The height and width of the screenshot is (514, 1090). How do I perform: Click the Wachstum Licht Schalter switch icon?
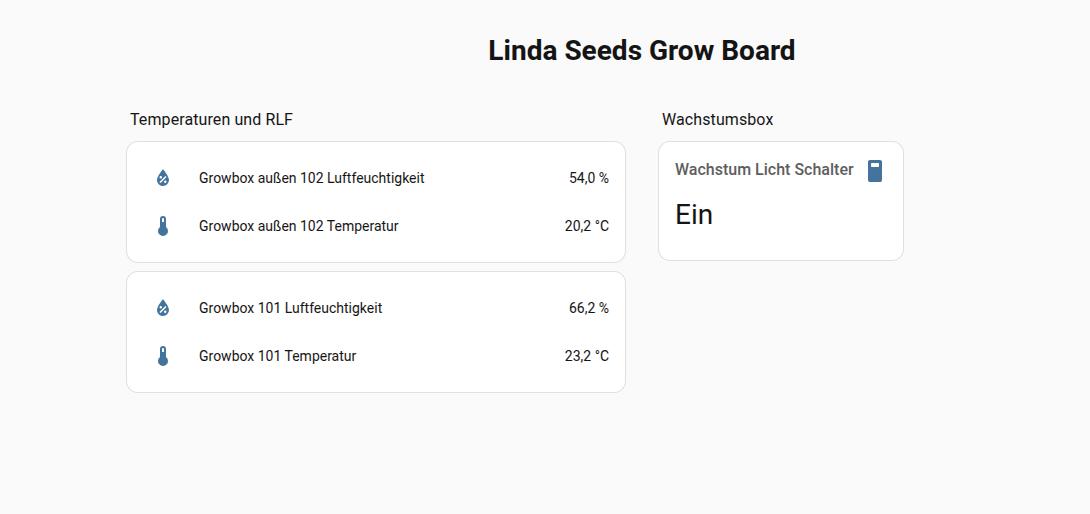point(875,171)
